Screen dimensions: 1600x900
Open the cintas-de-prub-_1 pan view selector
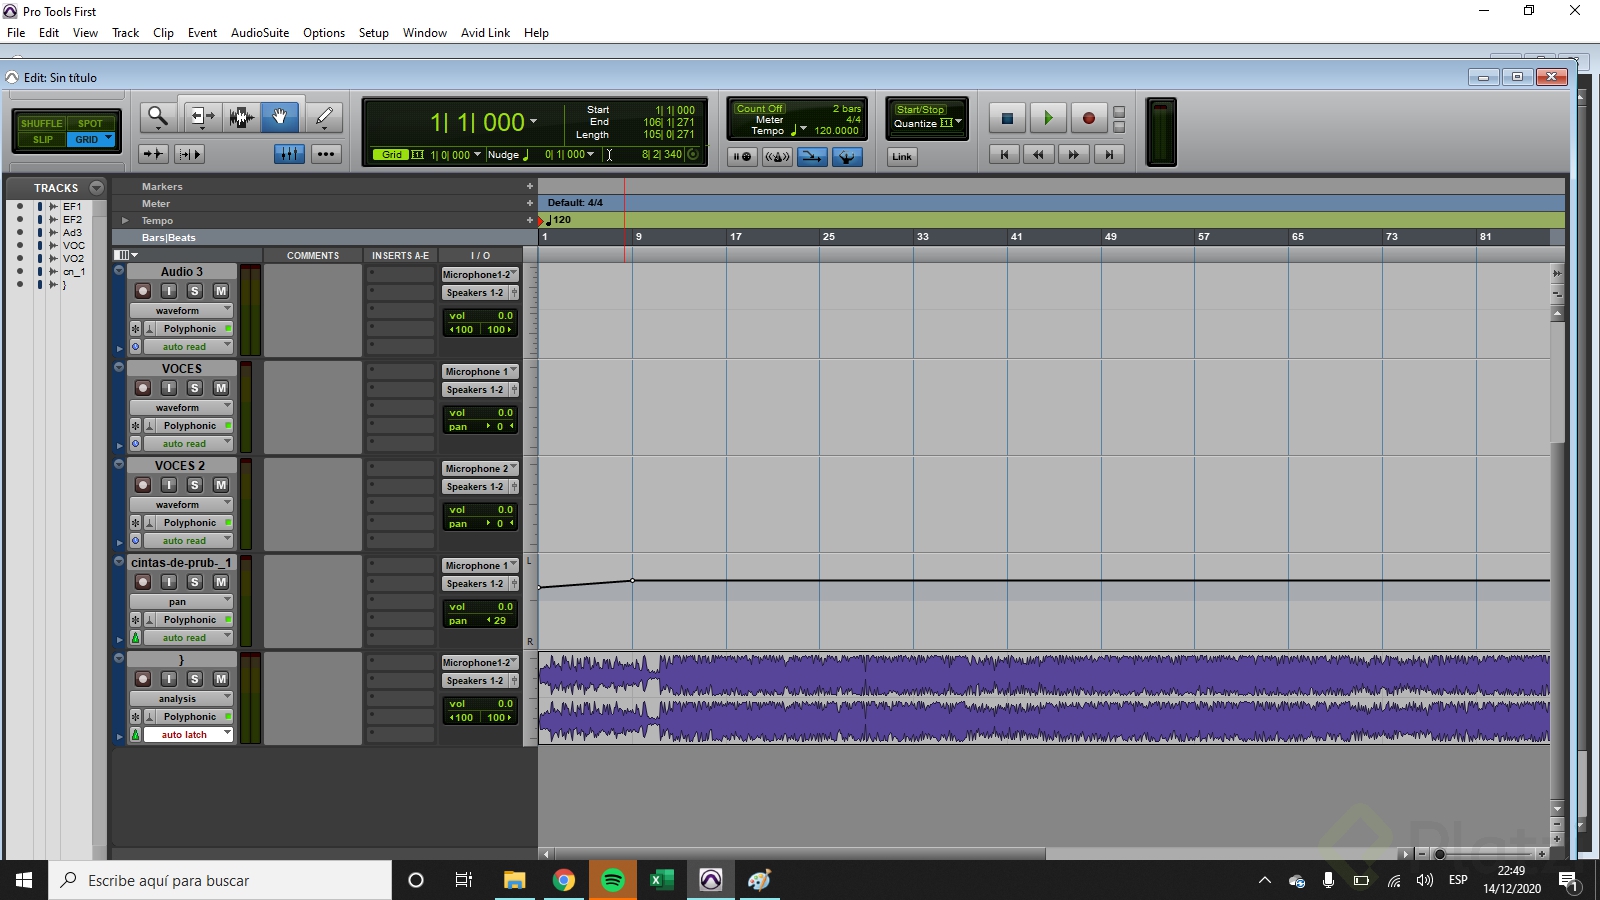click(181, 602)
